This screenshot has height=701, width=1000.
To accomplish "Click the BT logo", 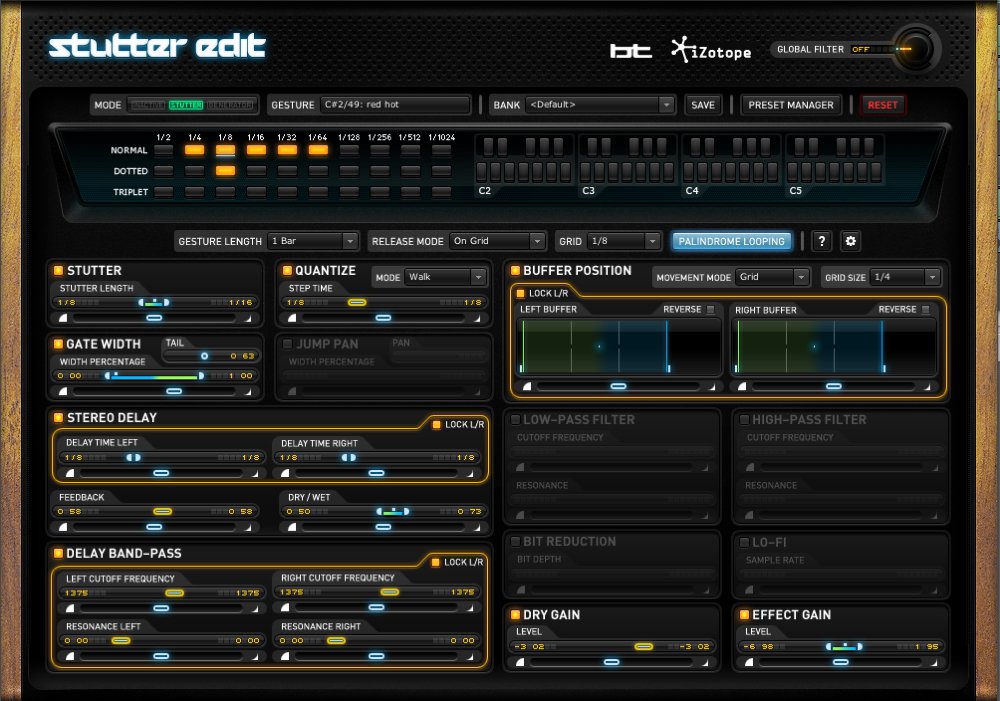I will click(x=631, y=49).
